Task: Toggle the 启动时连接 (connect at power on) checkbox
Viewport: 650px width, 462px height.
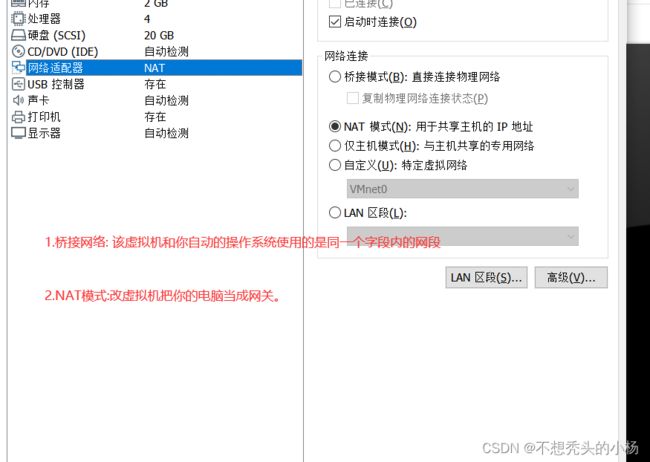Action: 335,22
